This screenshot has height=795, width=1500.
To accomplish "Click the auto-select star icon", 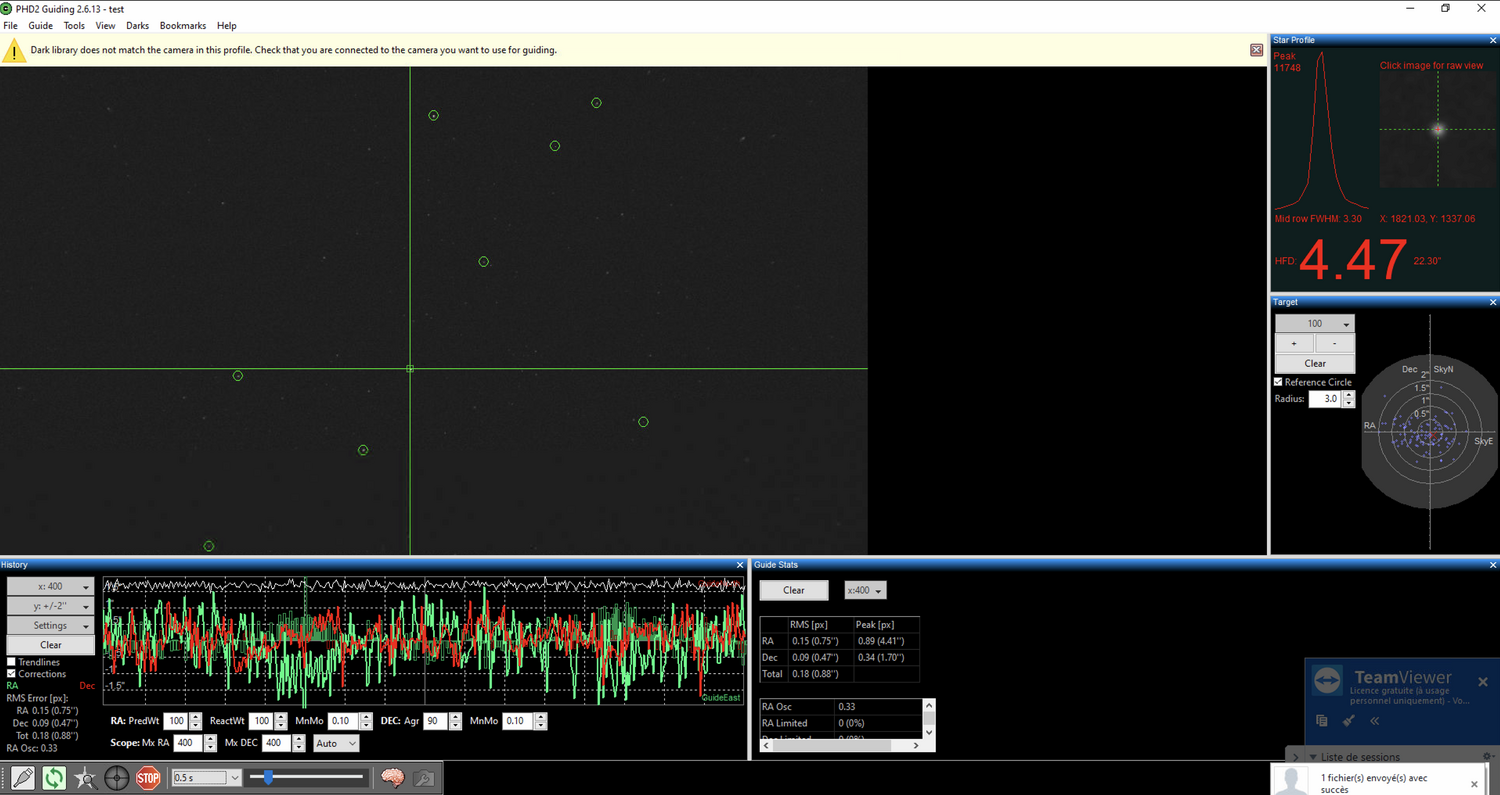I will coord(85,778).
